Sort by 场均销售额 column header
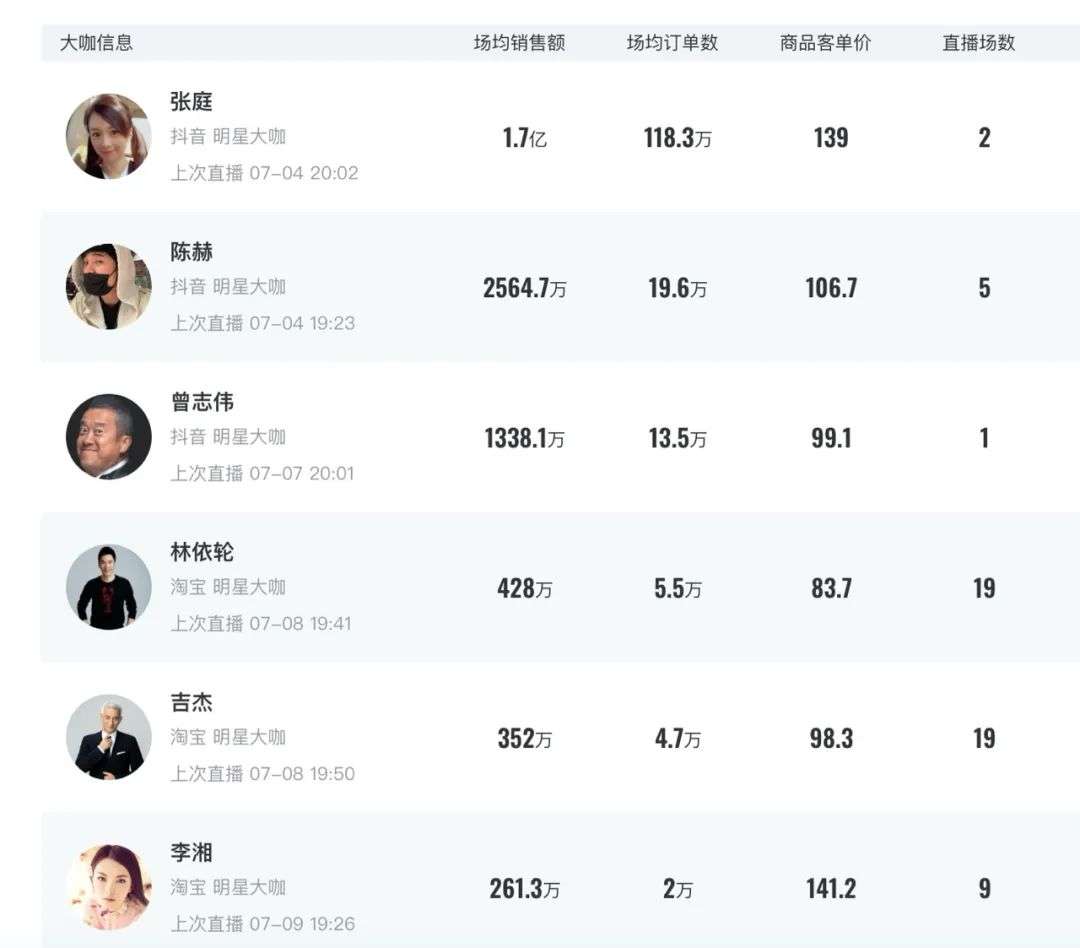This screenshot has height=948, width=1080. [519, 43]
